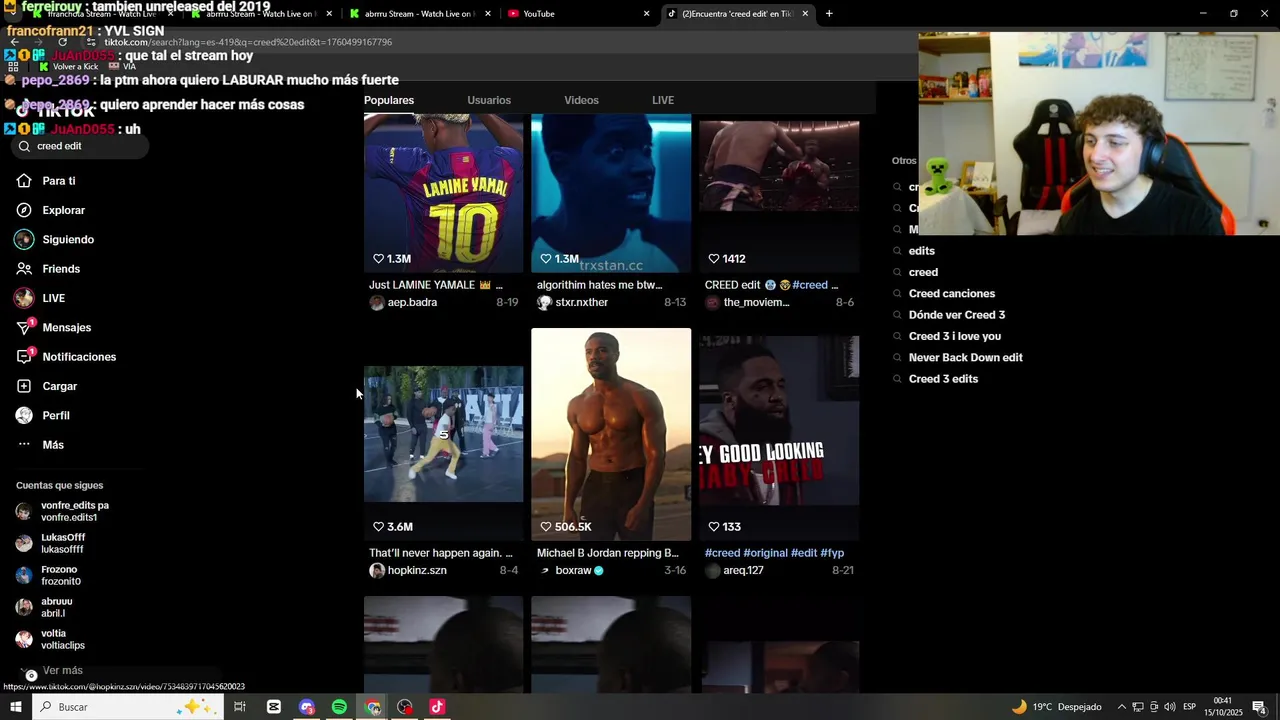This screenshot has width=1280, height=720.
Task: Click search icon next to Never Back Down edit
Action: coord(898,358)
